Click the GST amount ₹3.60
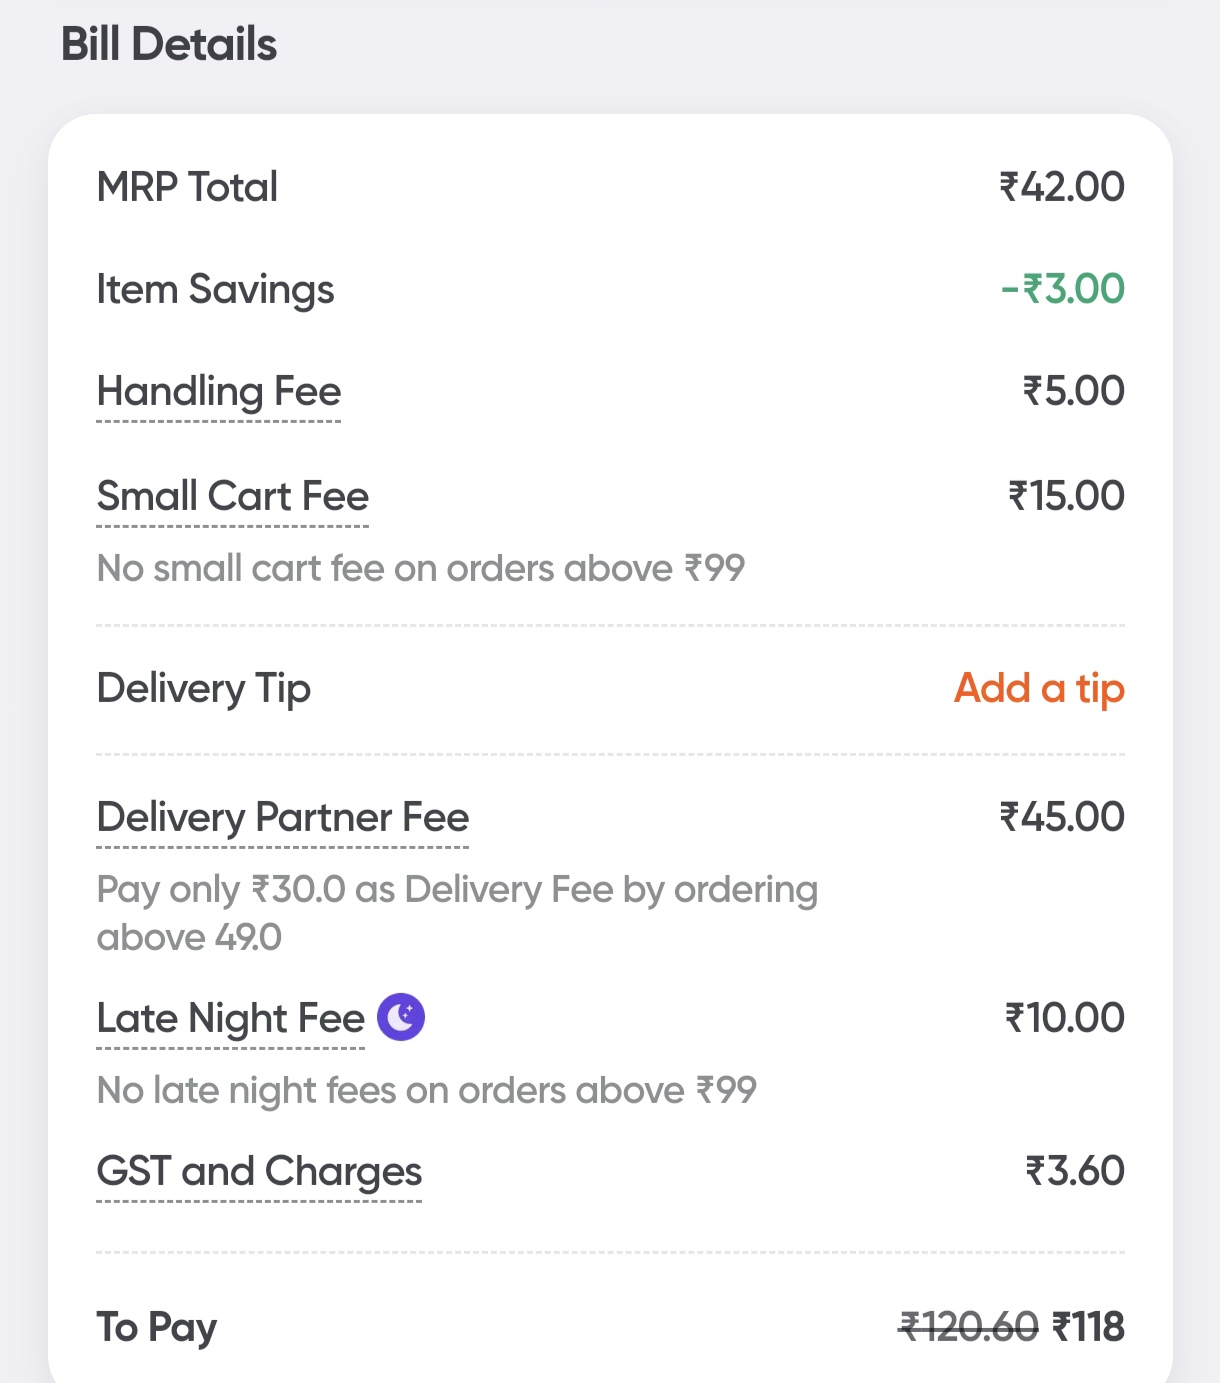Image resolution: width=1220 pixels, height=1383 pixels. 1075,1171
